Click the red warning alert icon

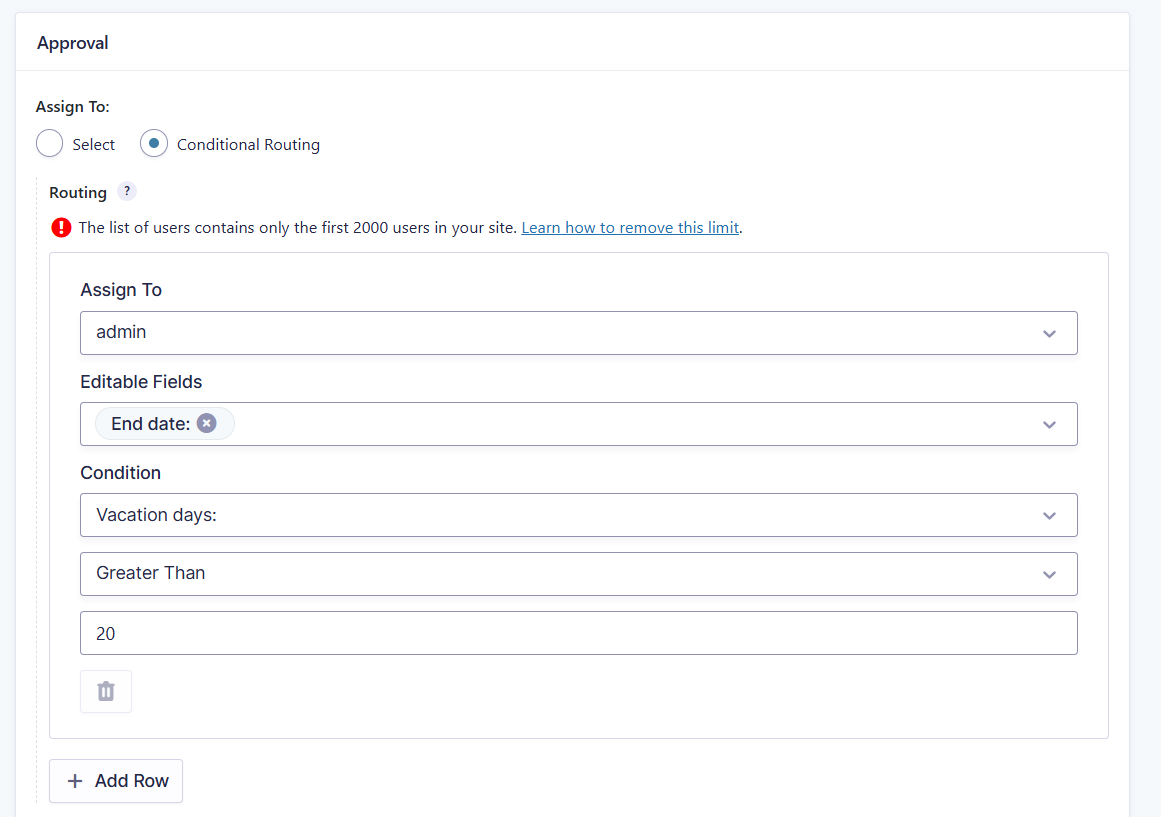click(61, 227)
